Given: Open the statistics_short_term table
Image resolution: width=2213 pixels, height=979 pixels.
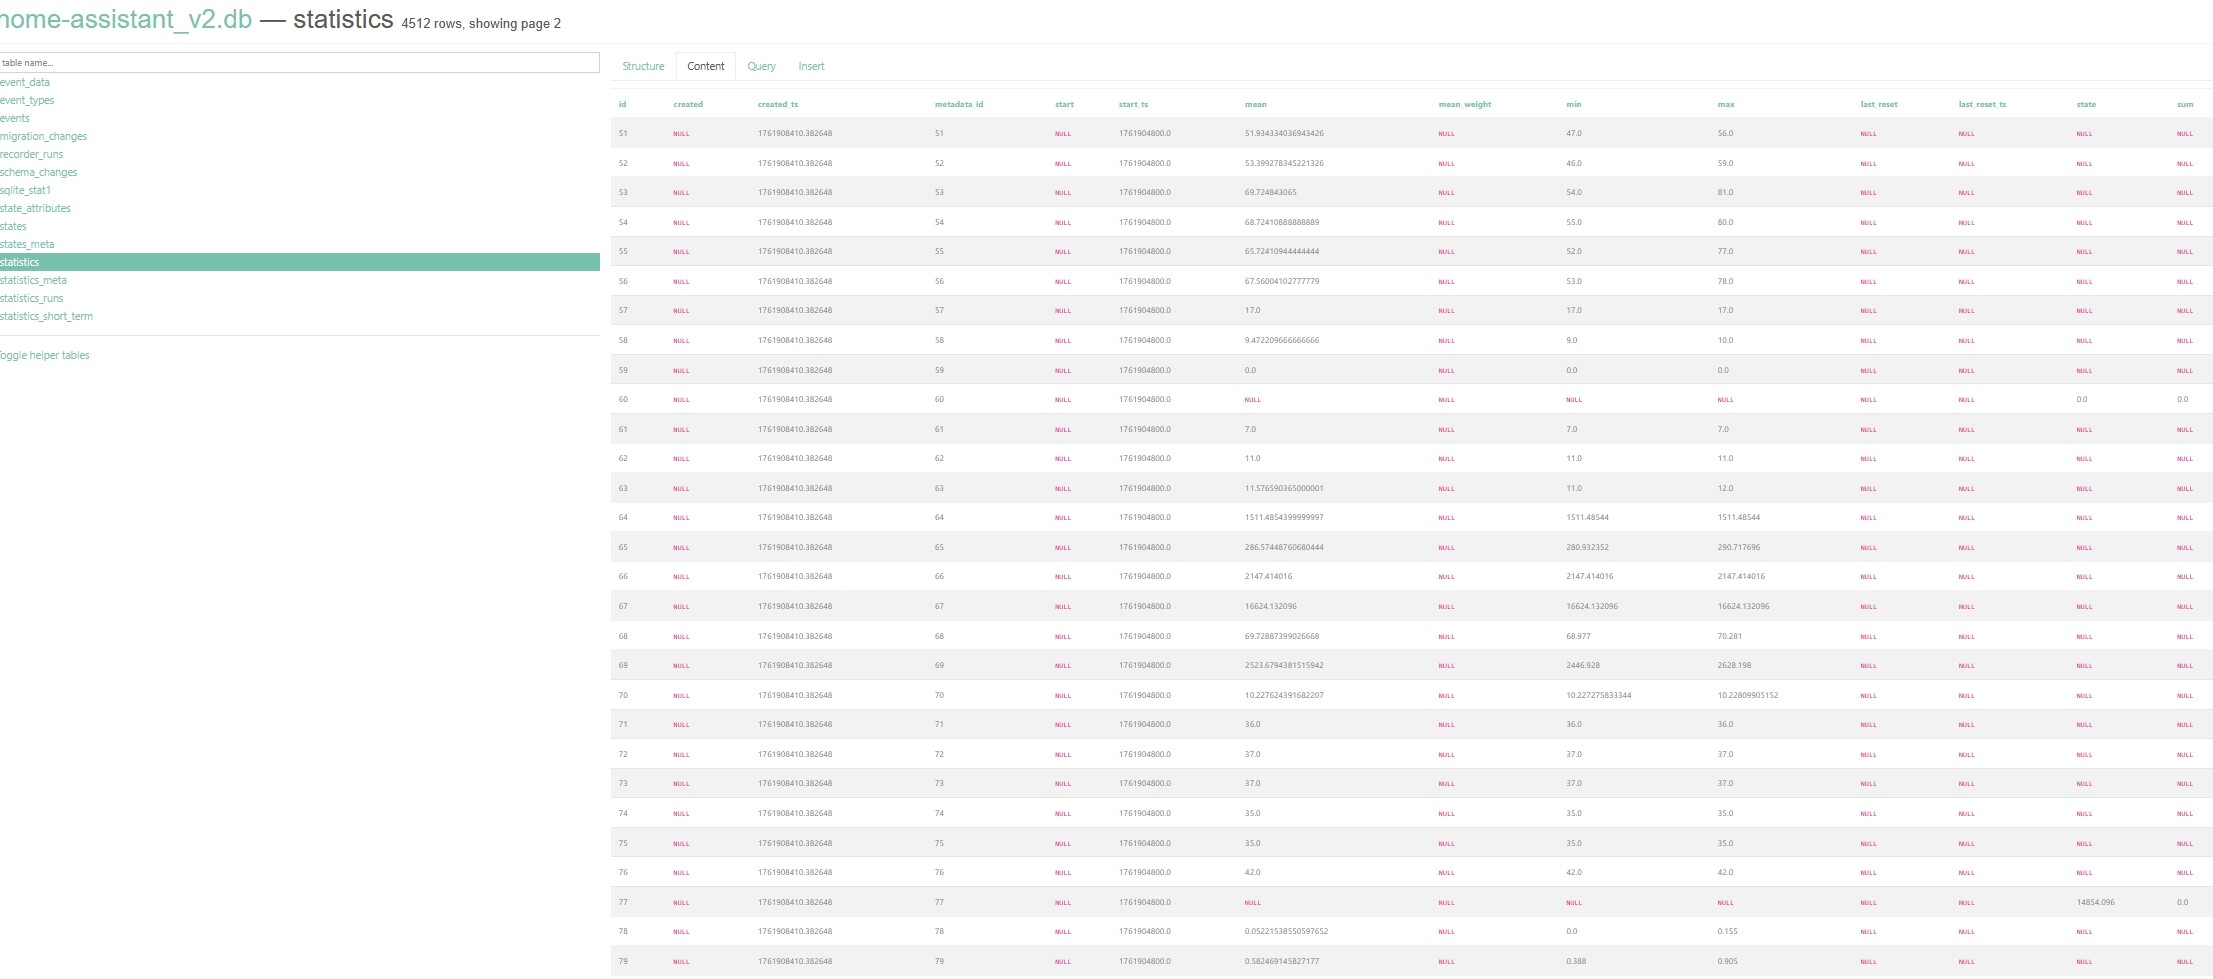Looking at the screenshot, I should tap(47, 316).
